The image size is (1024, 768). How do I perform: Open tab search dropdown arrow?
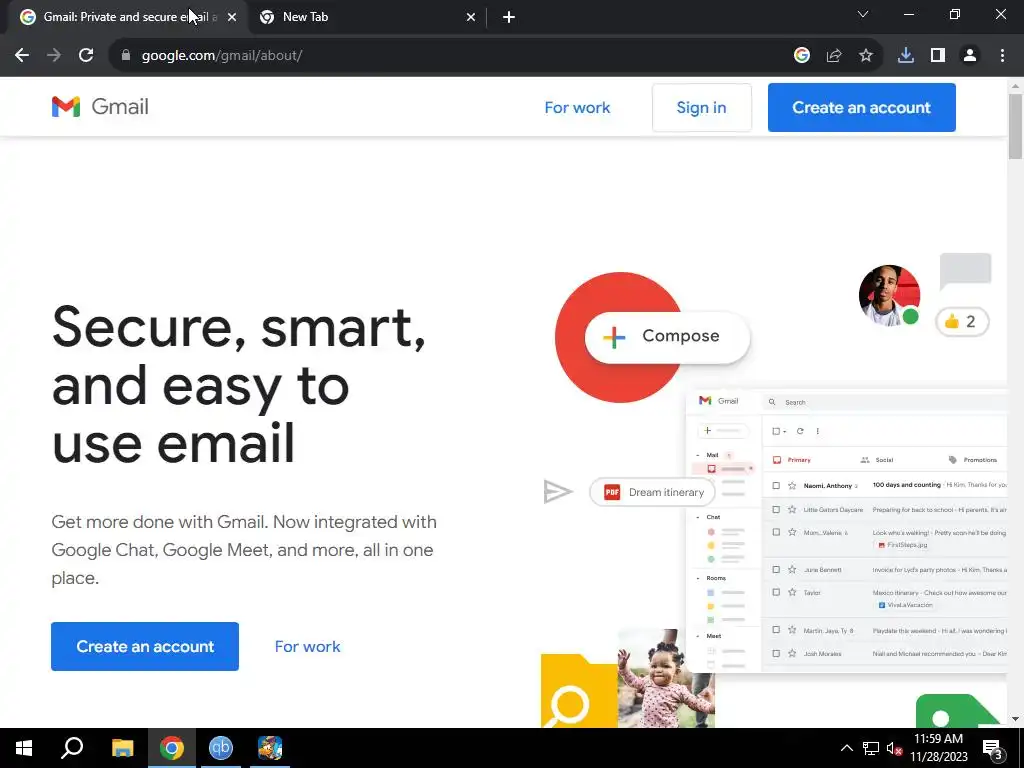(863, 14)
